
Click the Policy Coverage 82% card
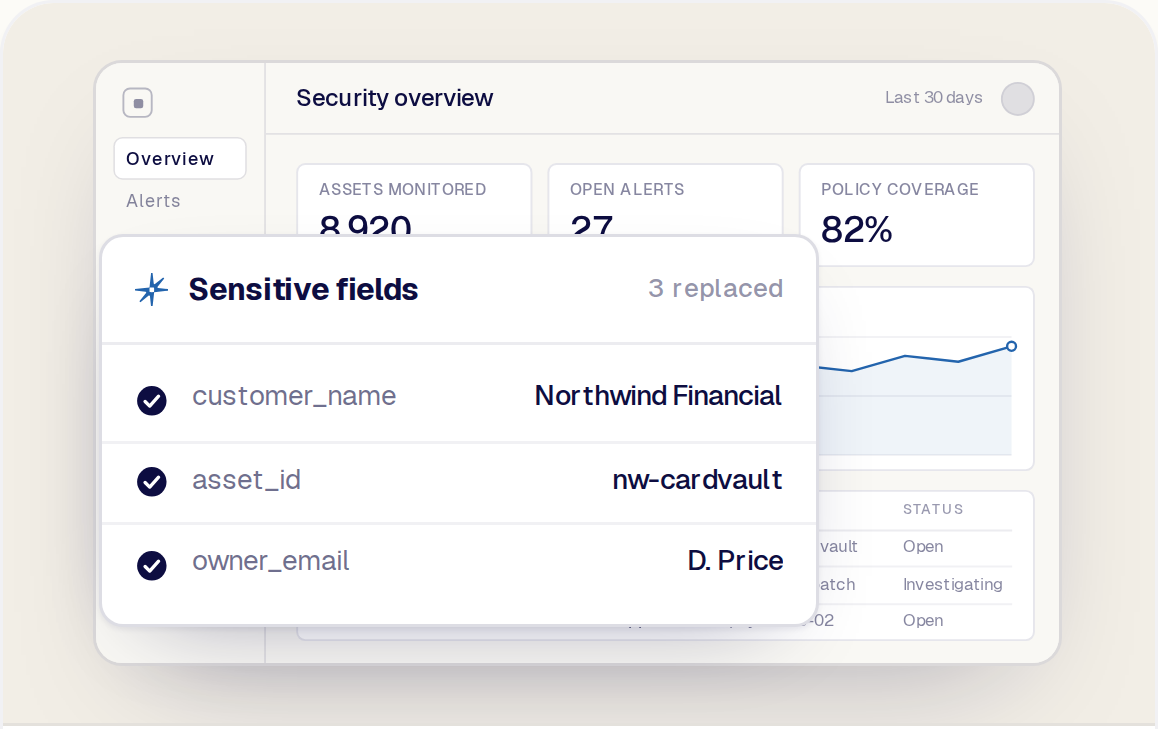(x=917, y=215)
